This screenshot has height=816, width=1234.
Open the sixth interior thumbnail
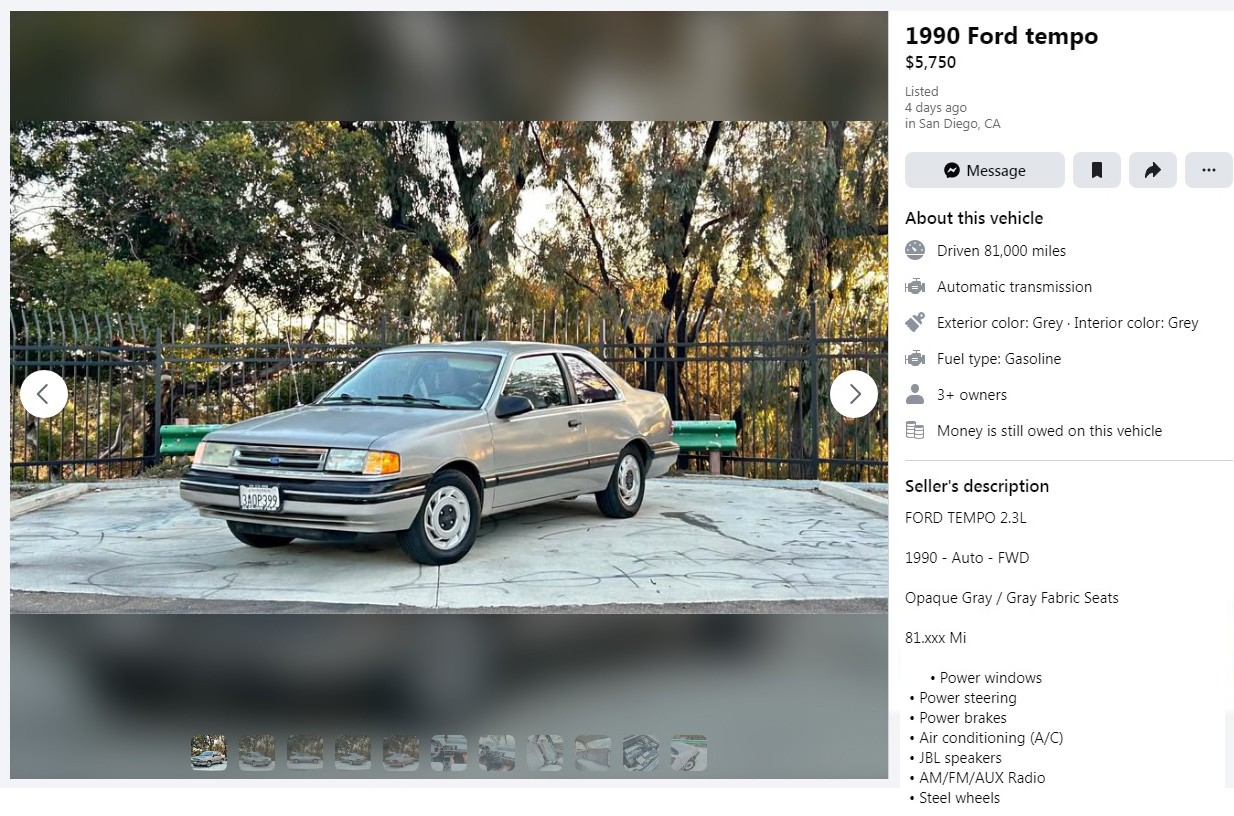point(449,753)
